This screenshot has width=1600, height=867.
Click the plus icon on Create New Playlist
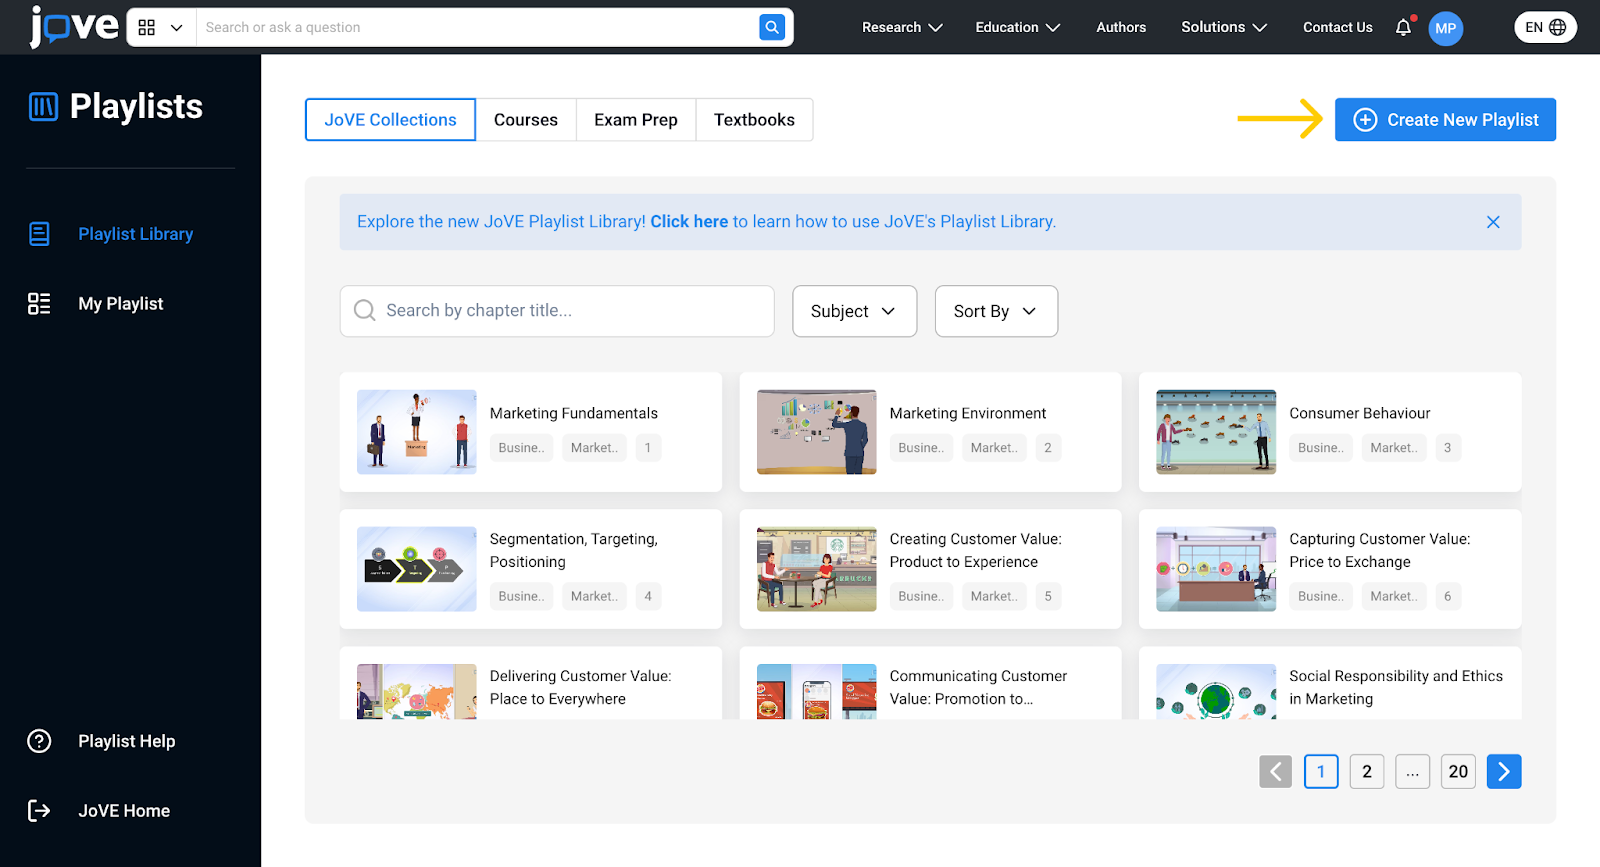coord(1365,120)
